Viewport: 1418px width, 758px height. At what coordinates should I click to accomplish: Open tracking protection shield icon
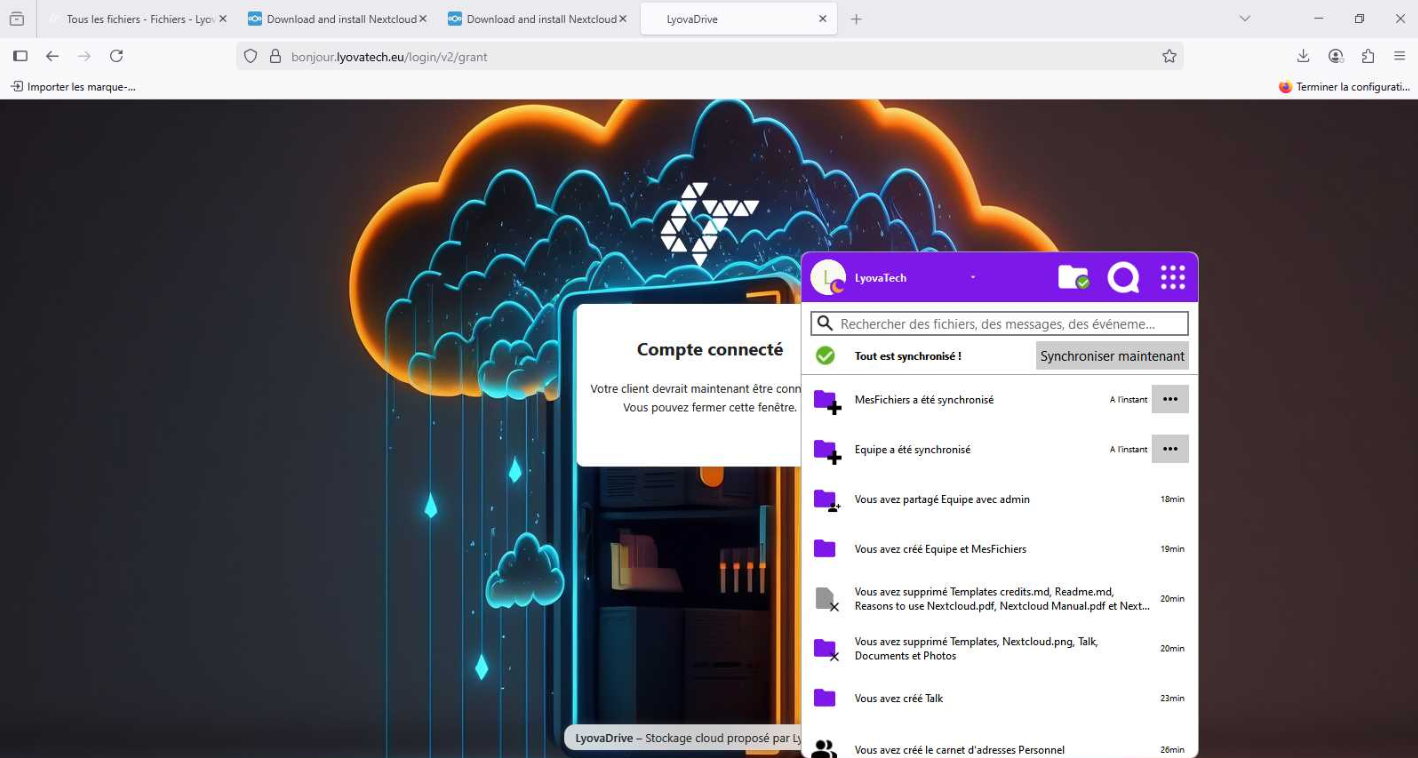click(x=251, y=56)
